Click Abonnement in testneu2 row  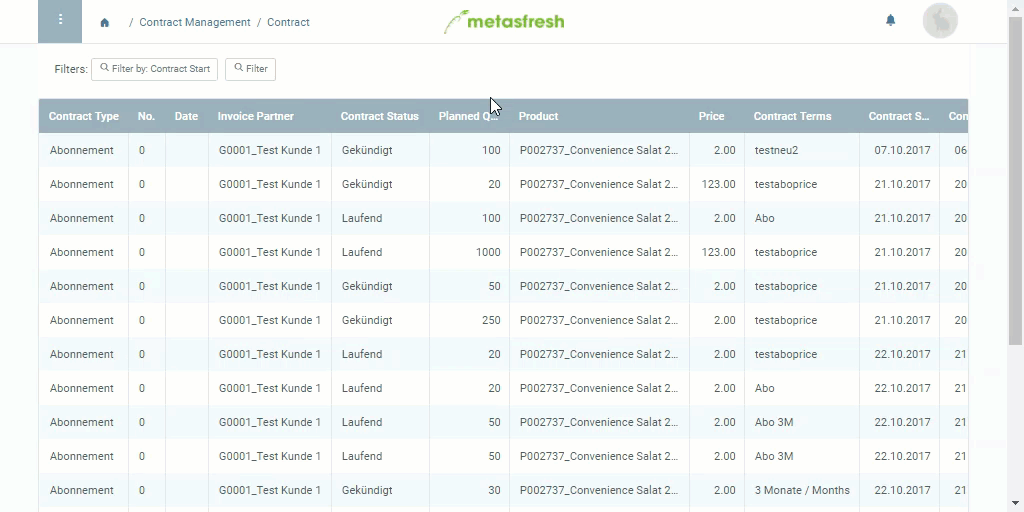coord(82,150)
